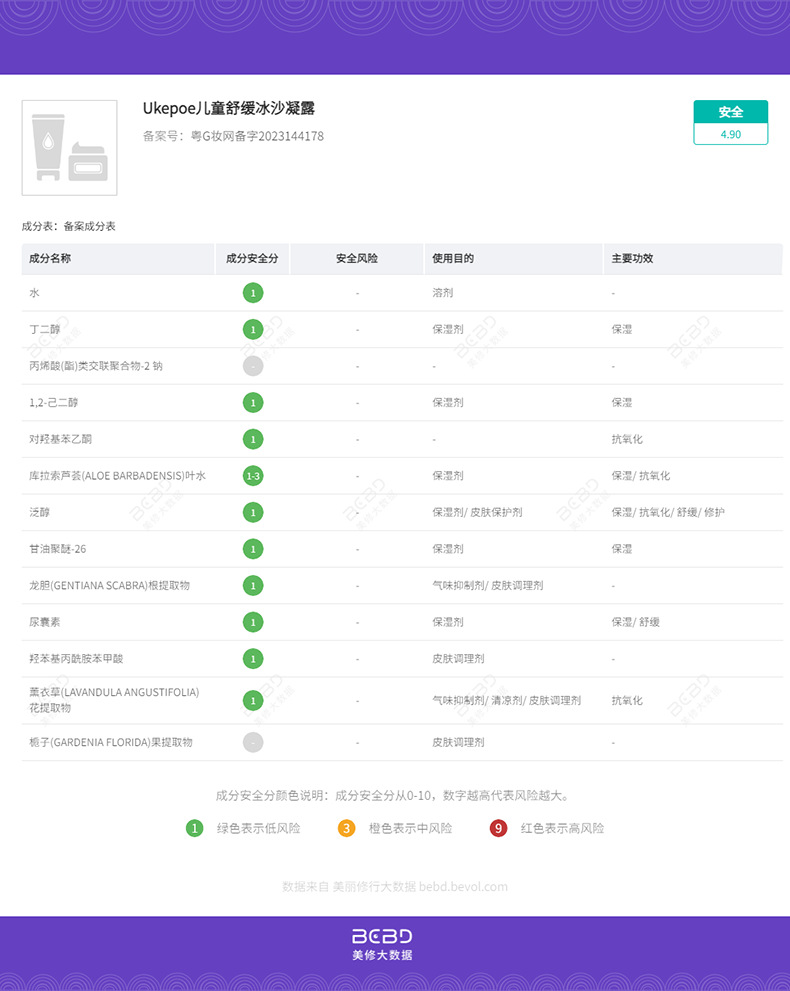Click the green score badge for 泛醇
Viewport: 790px width, 991px height.
click(x=253, y=513)
